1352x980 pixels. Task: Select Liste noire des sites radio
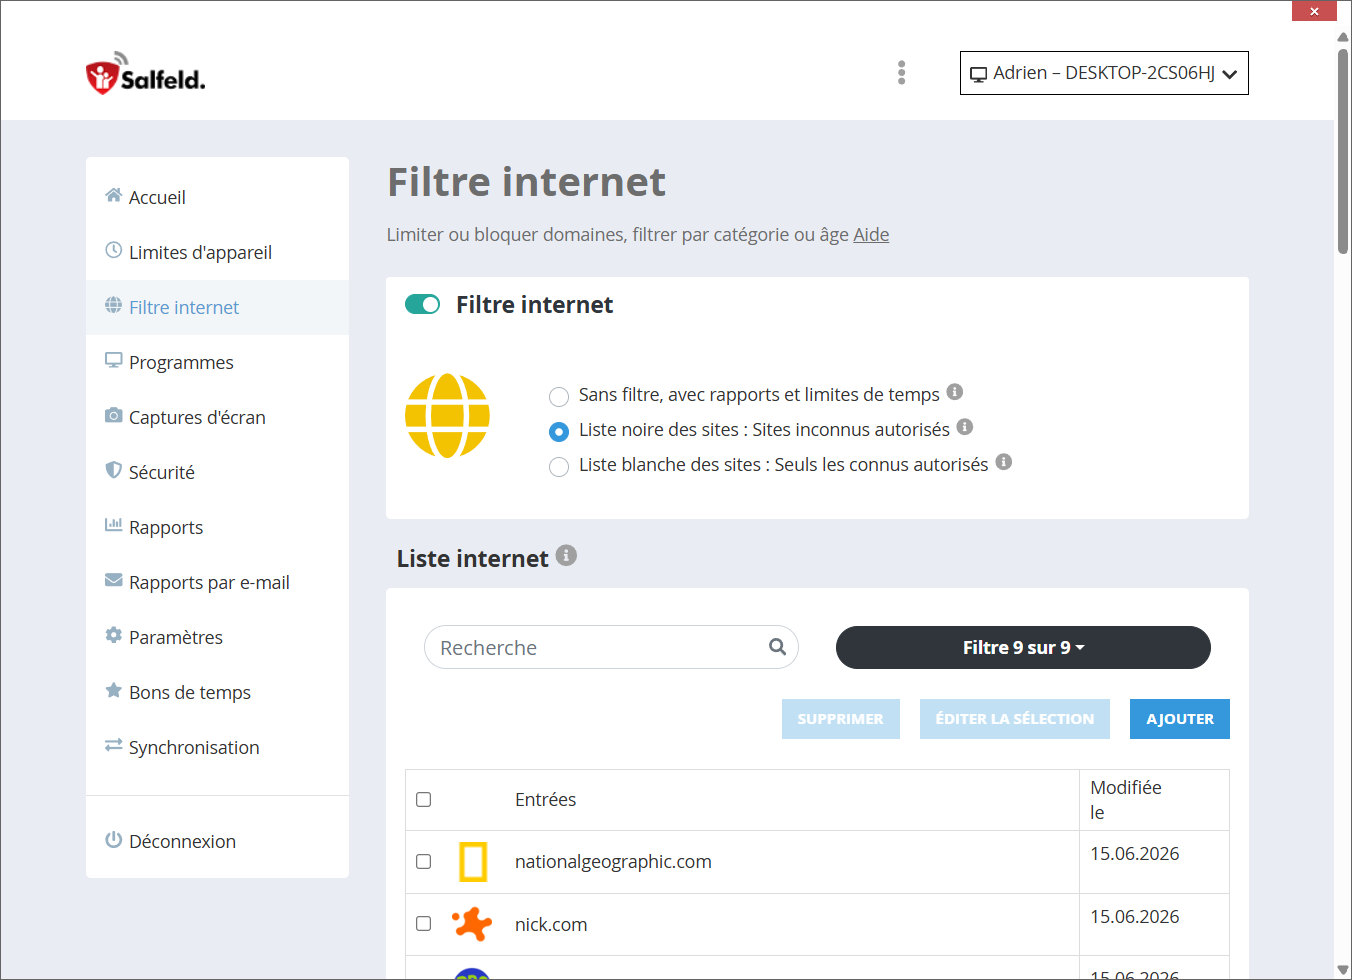click(x=559, y=432)
